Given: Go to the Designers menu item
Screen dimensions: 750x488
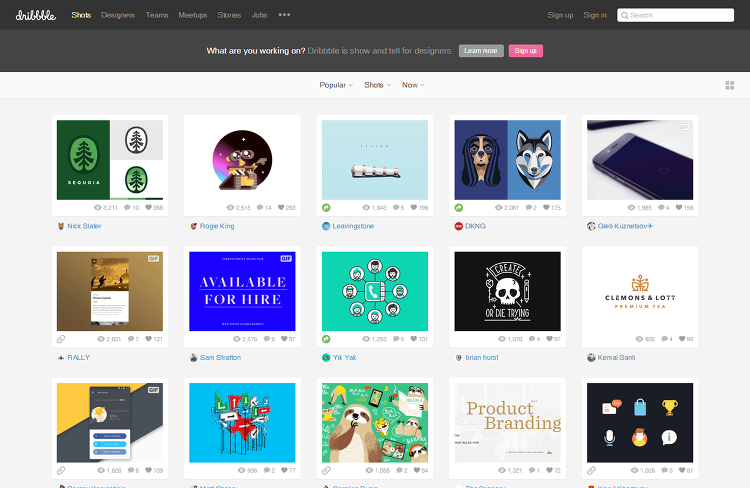Looking at the screenshot, I should tap(118, 15).
